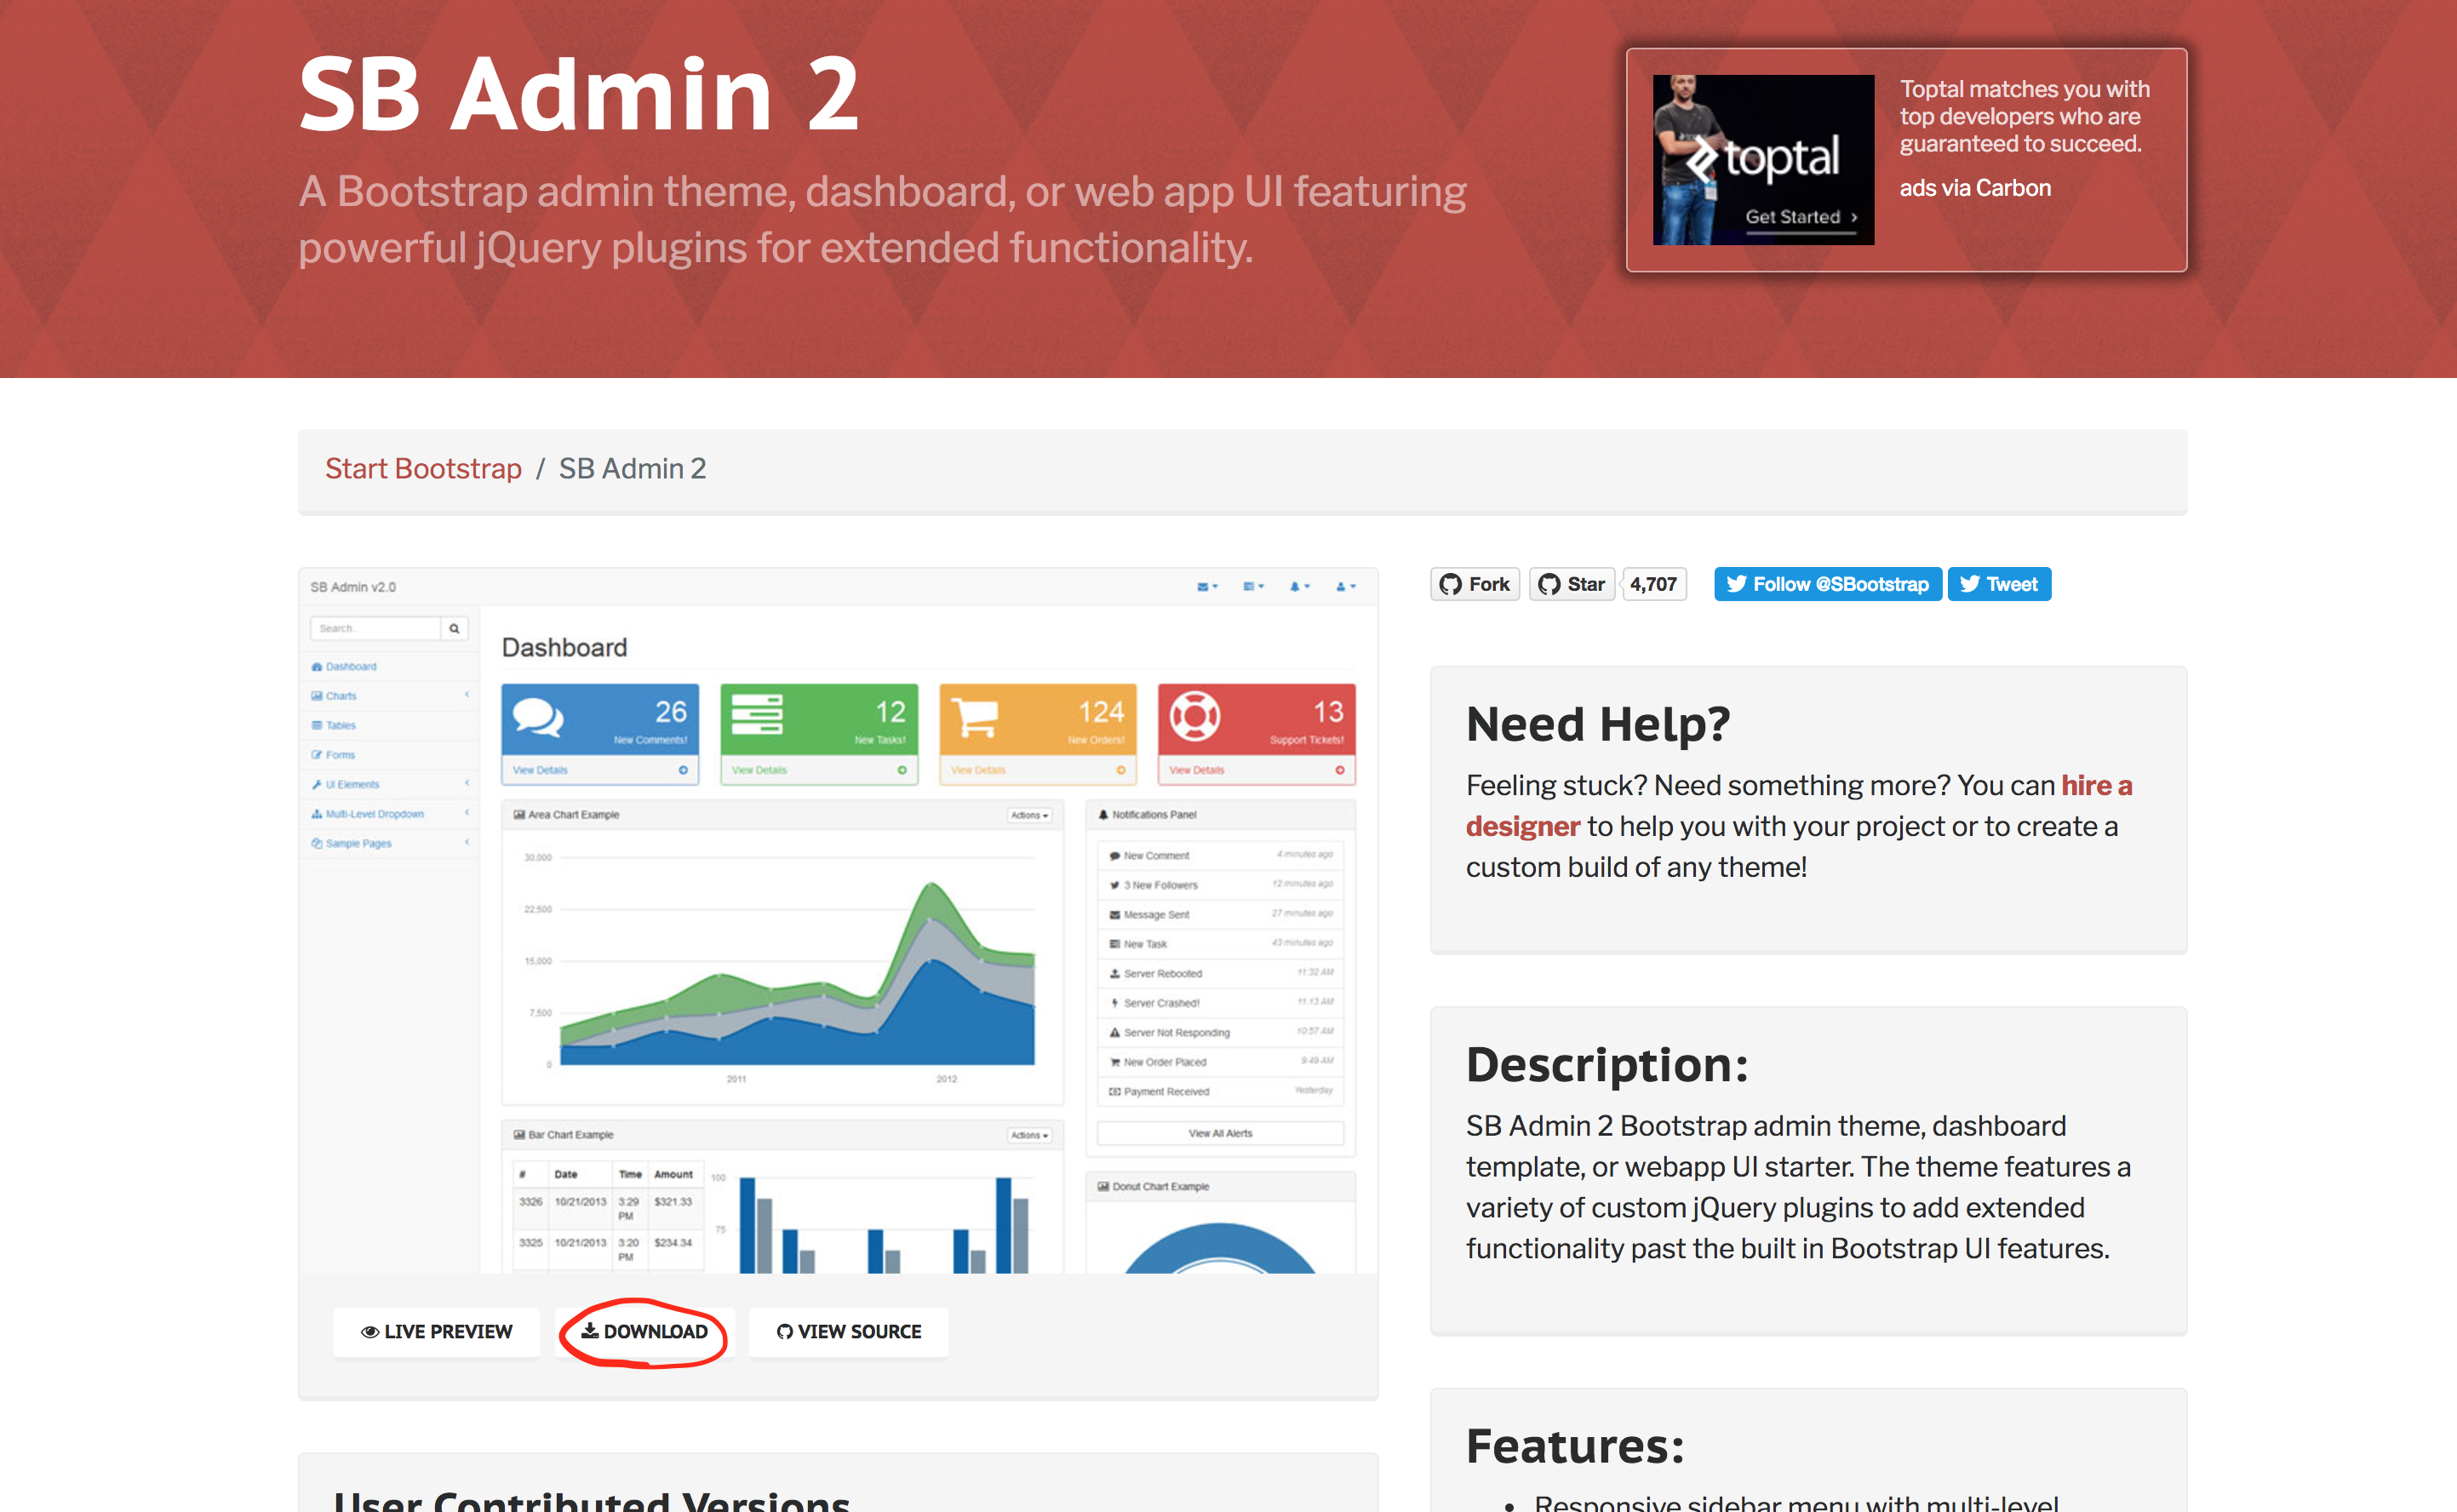Click the hire a designer link
The image size is (2457, 1512).
pos(2095,786)
